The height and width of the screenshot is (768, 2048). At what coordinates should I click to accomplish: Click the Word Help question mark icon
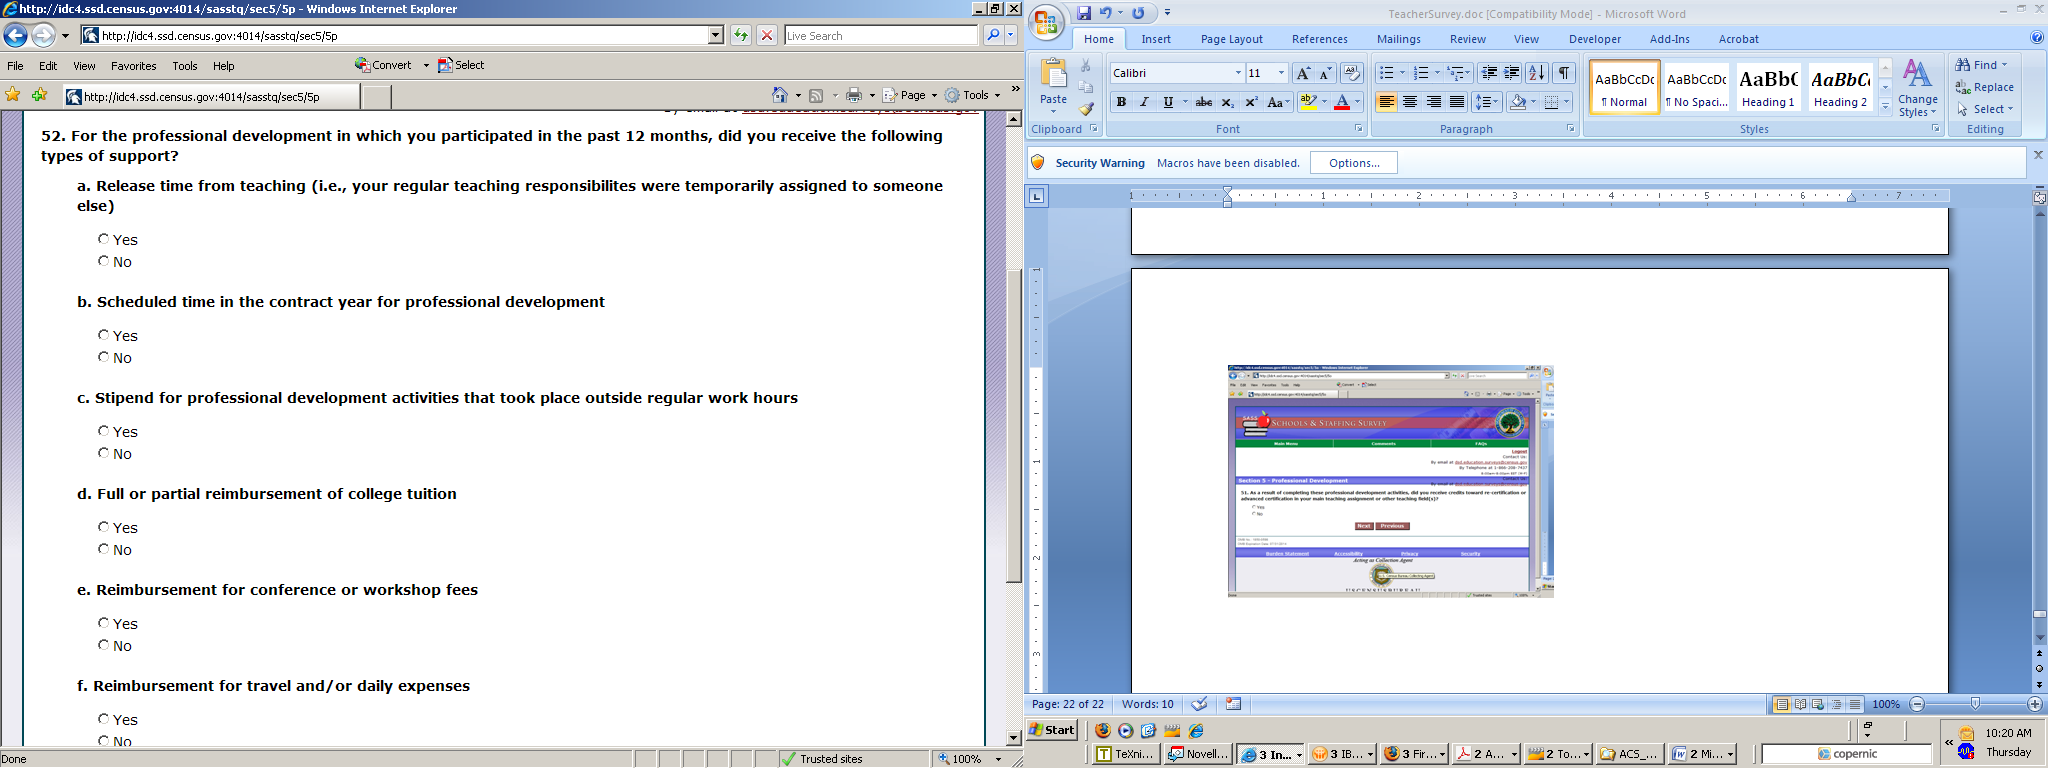pos(2037,38)
